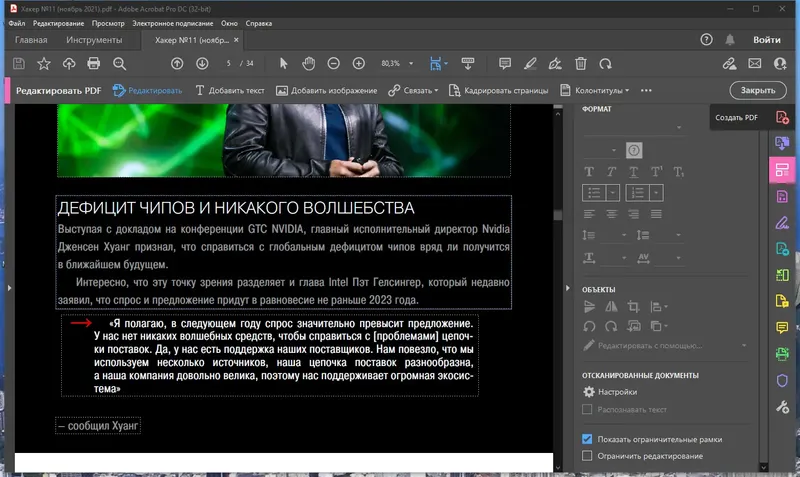Click Добавить текст button
Screen dimensions: 800x477
tap(229, 90)
